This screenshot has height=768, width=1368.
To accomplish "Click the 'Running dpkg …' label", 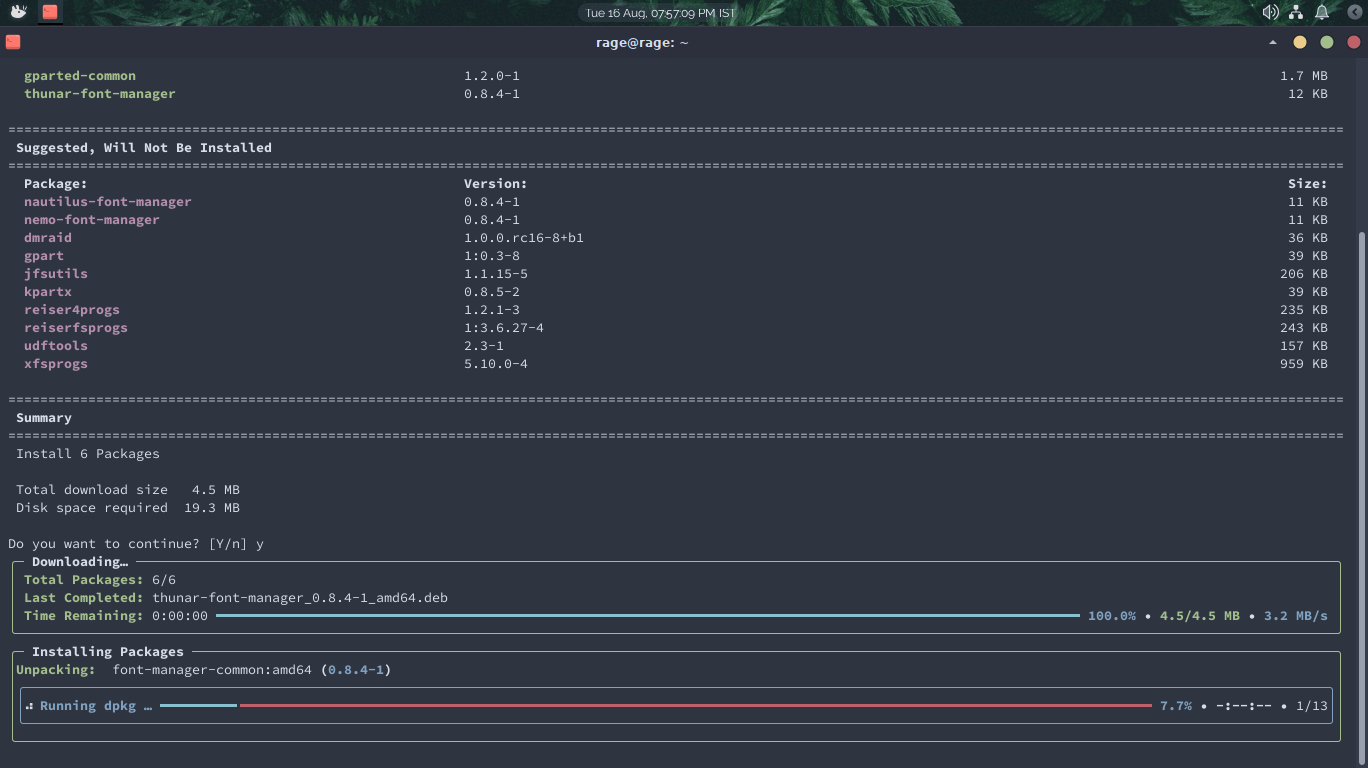I will click(96, 706).
